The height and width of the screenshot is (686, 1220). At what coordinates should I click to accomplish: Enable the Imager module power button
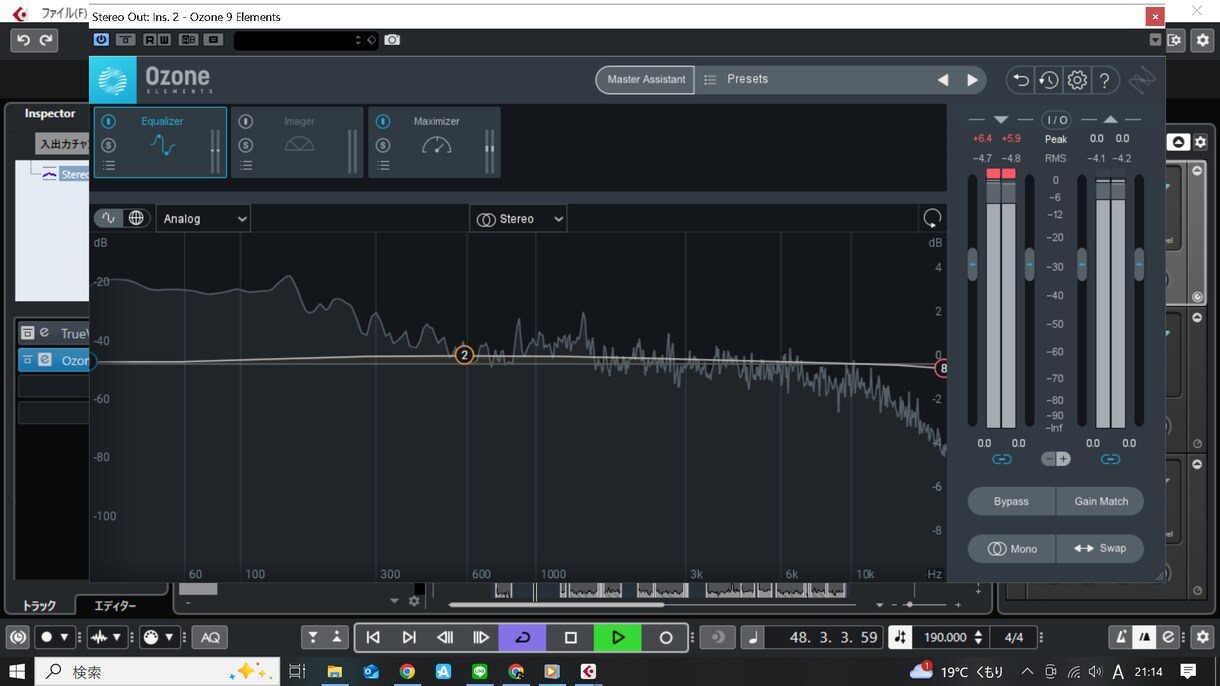[x=246, y=121]
